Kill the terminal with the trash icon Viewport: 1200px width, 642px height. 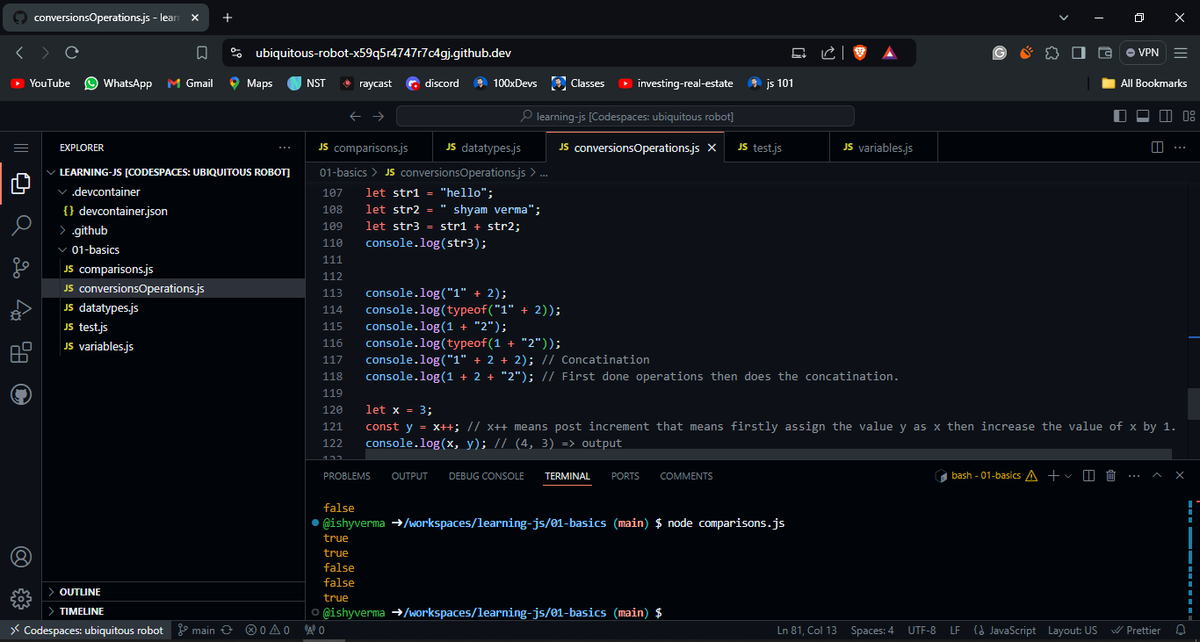1110,475
